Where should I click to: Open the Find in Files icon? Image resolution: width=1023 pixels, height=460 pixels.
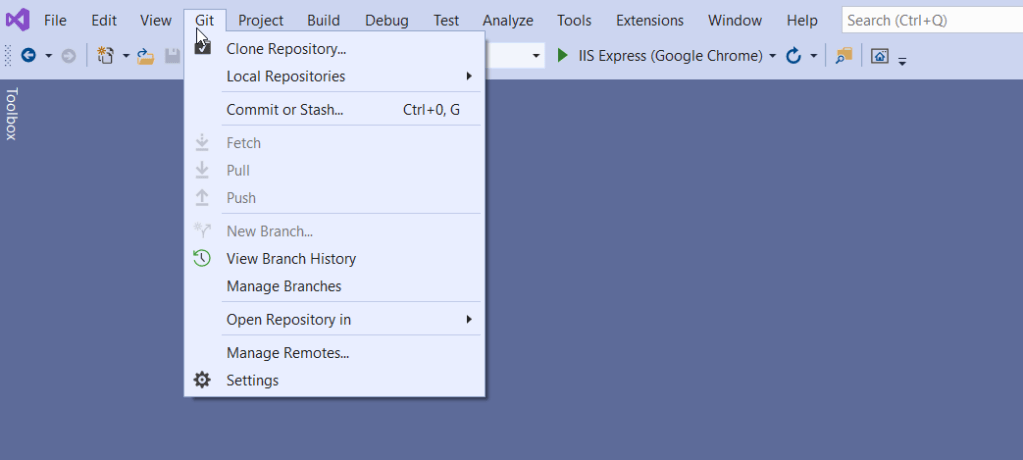tap(844, 56)
